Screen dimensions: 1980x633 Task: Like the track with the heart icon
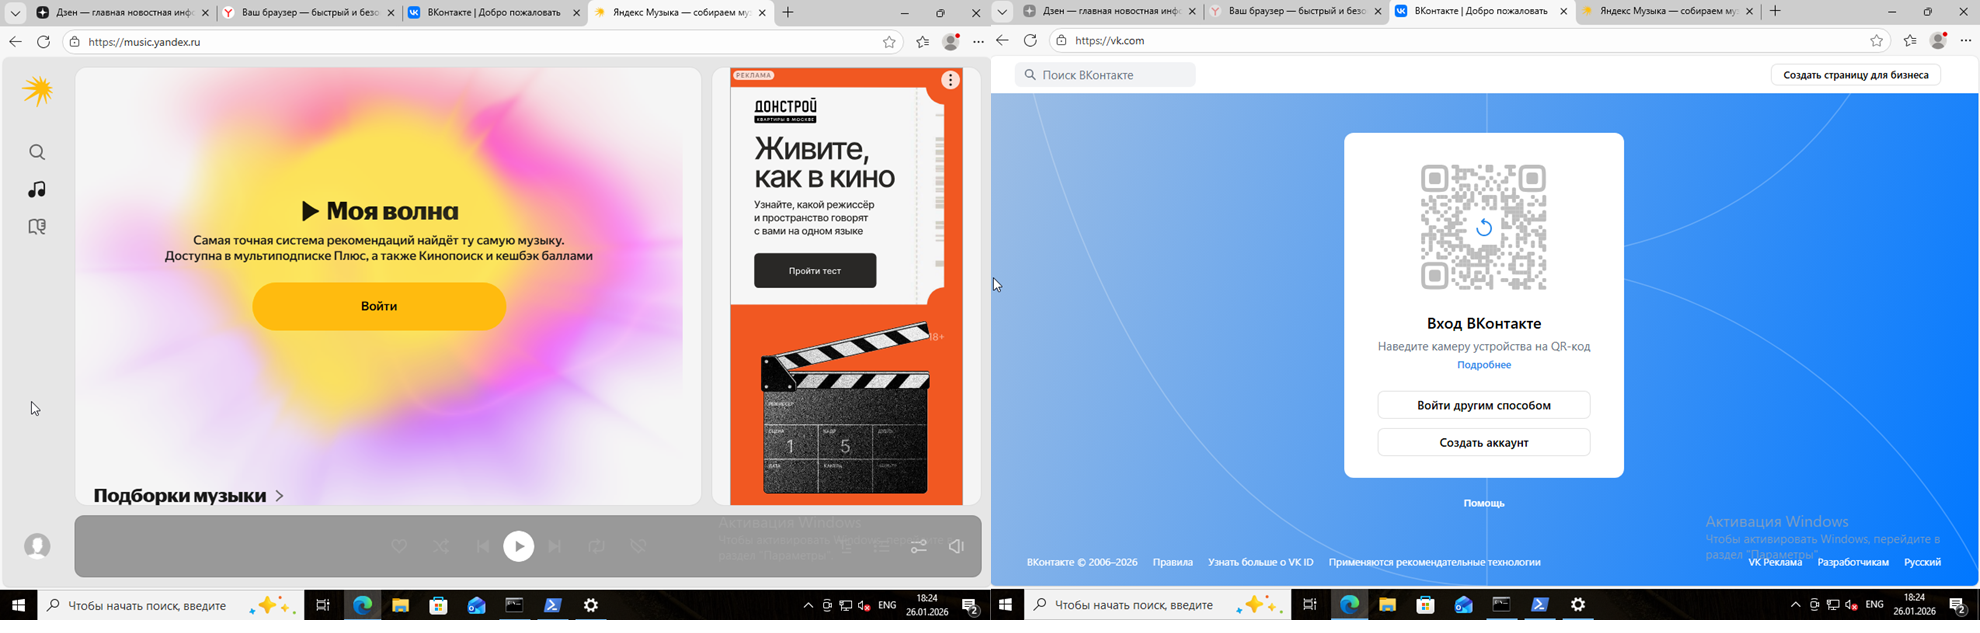tap(399, 546)
